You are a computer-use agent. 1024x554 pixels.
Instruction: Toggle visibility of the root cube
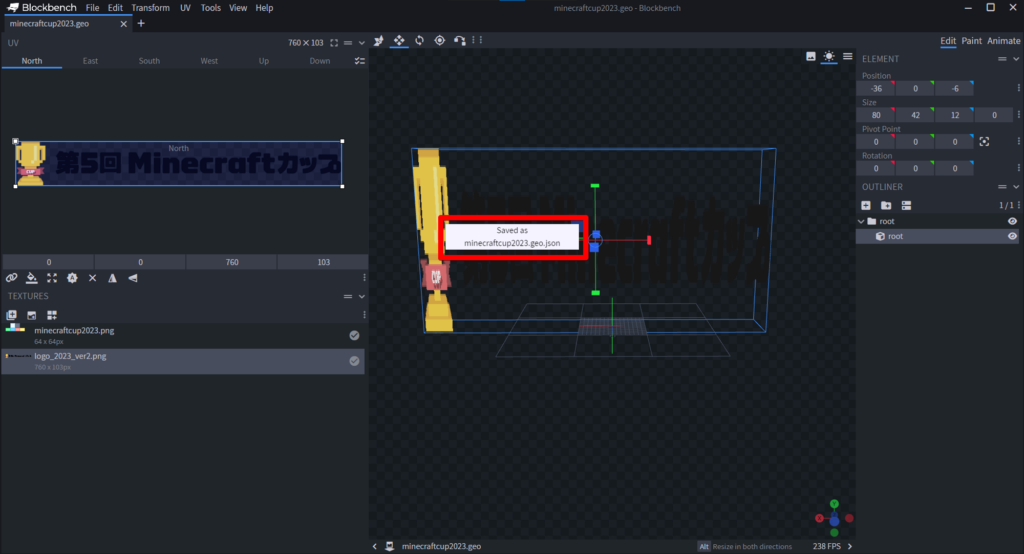(x=1012, y=237)
